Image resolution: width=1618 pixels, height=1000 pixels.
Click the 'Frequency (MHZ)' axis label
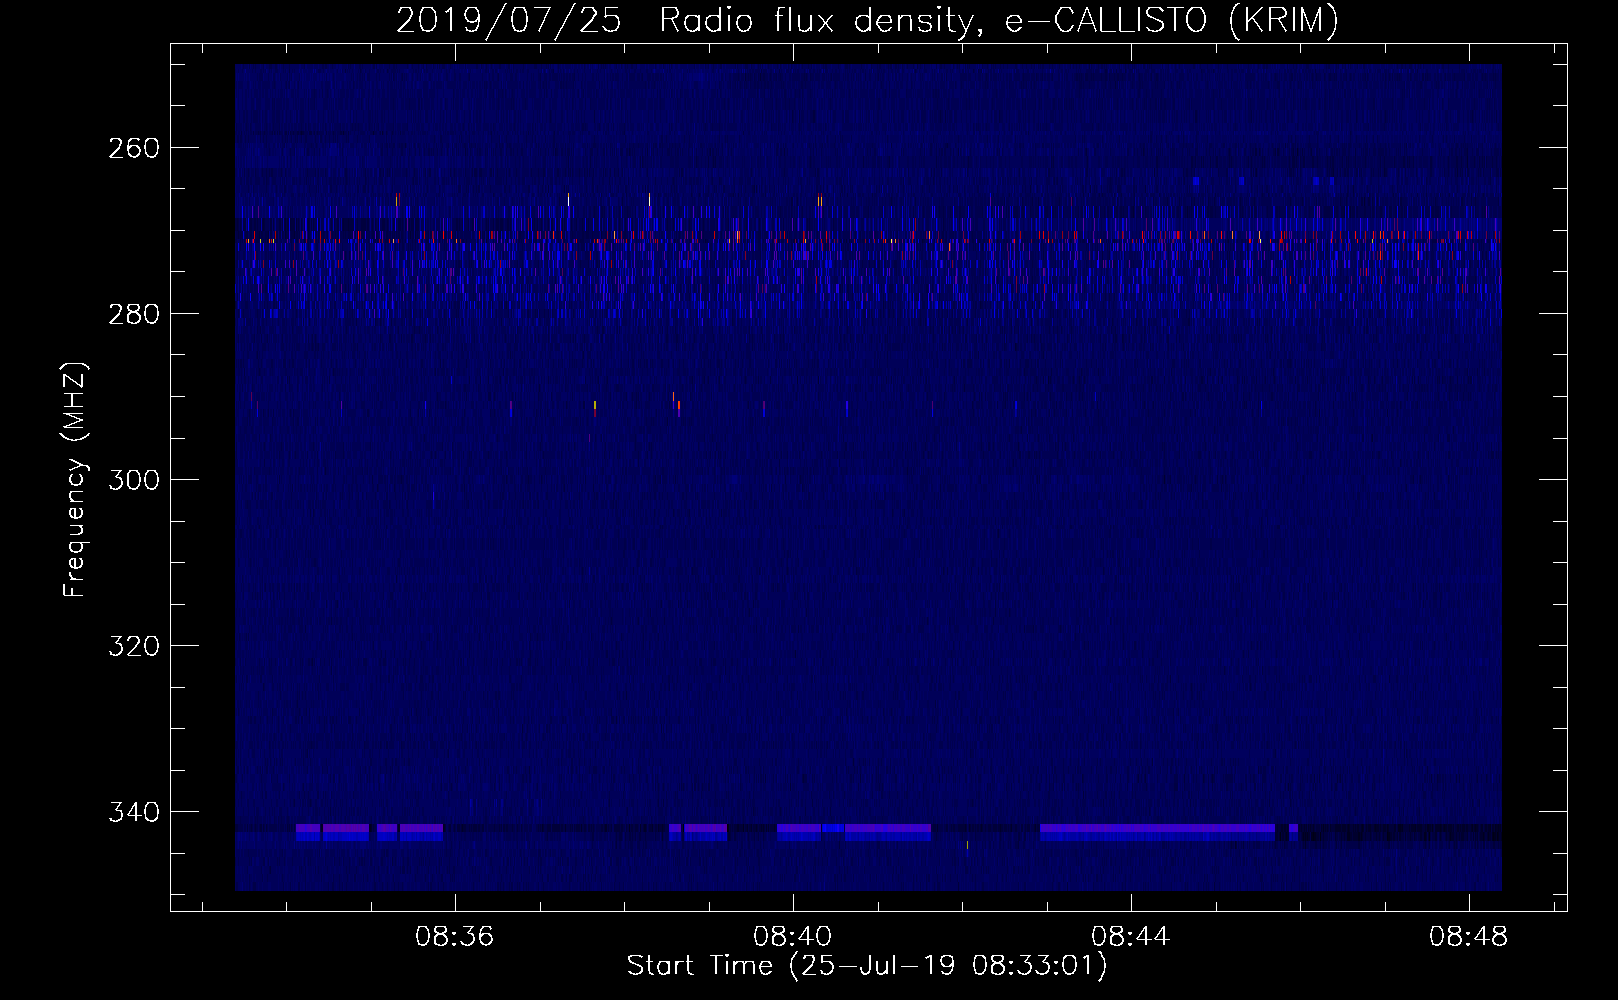coord(76,479)
